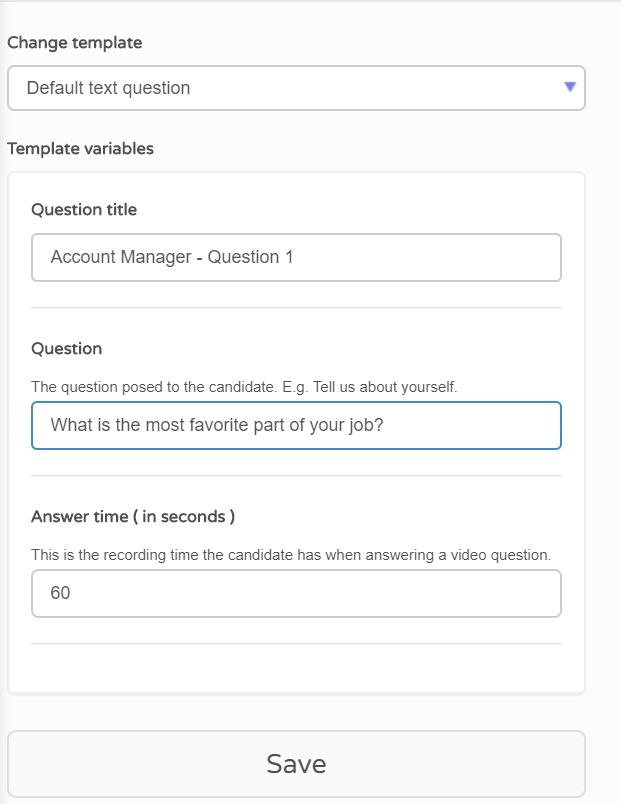Image resolution: width=621 pixels, height=804 pixels.
Task: Click the 'Question title' field label
Action: pos(84,210)
